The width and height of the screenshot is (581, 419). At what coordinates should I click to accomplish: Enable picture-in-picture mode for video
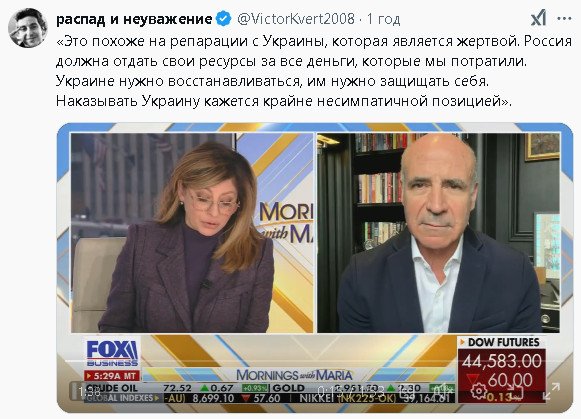[x=515, y=391]
